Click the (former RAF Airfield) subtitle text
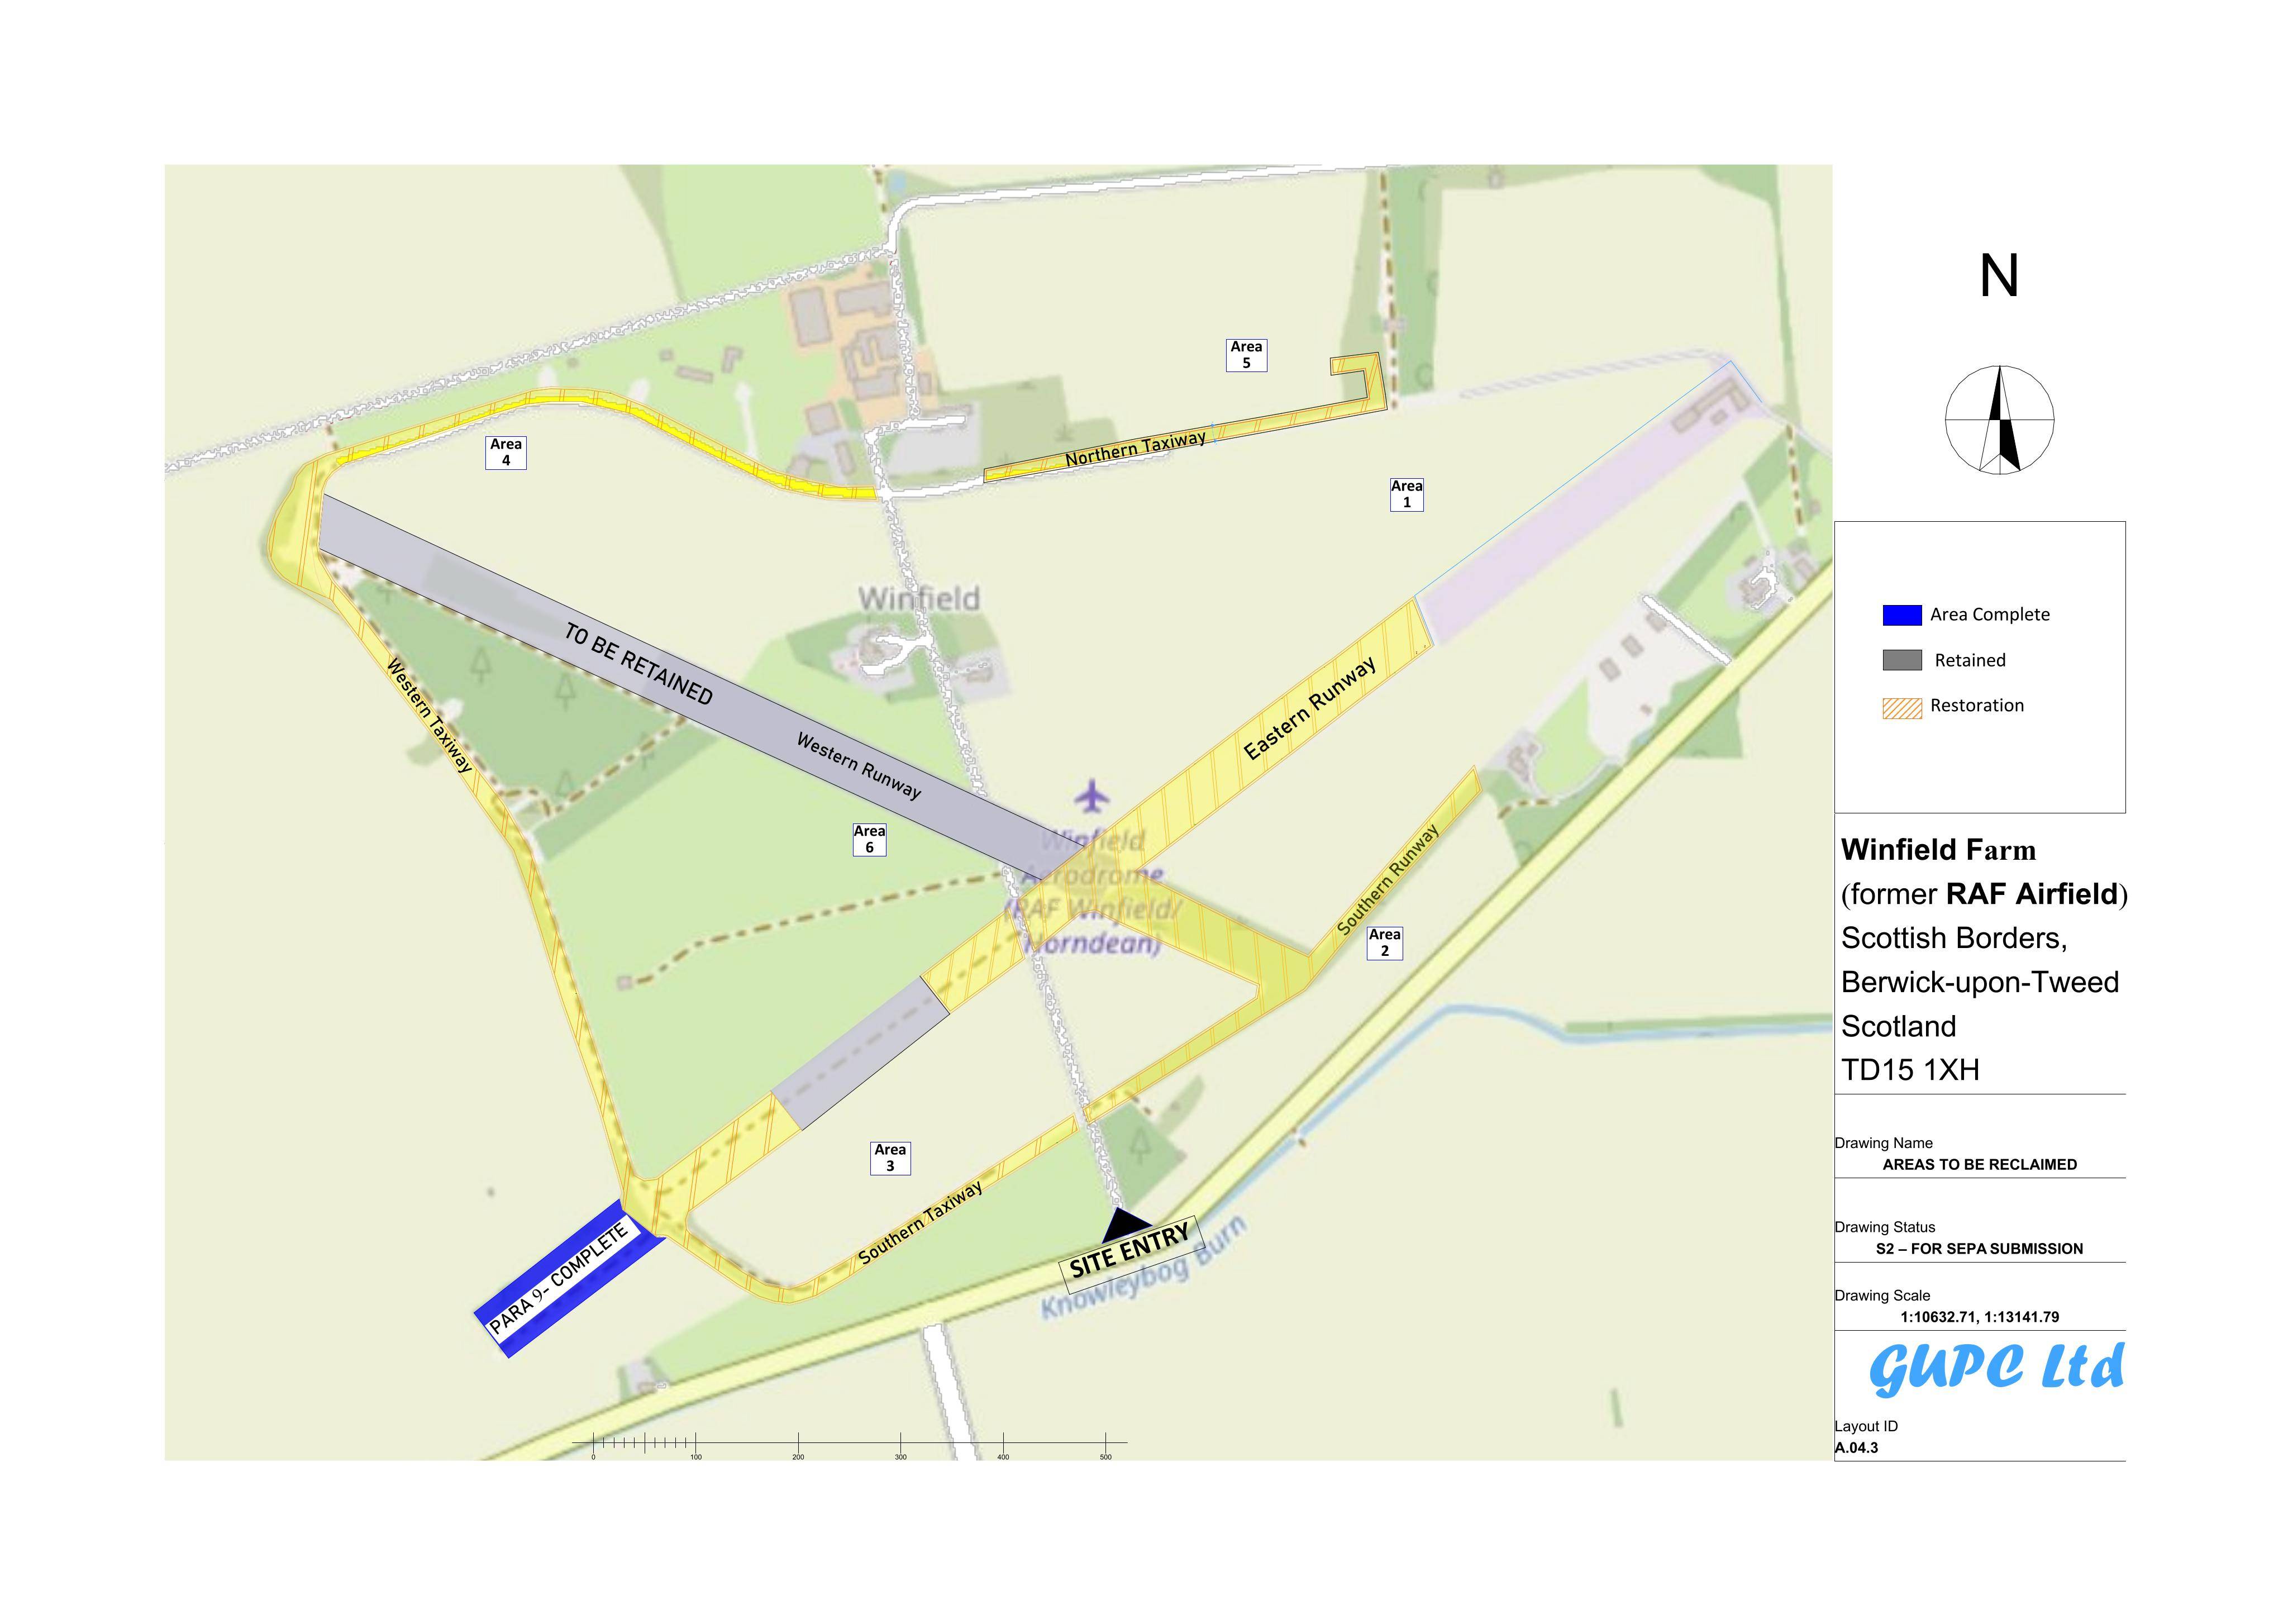 tap(1984, 894)
